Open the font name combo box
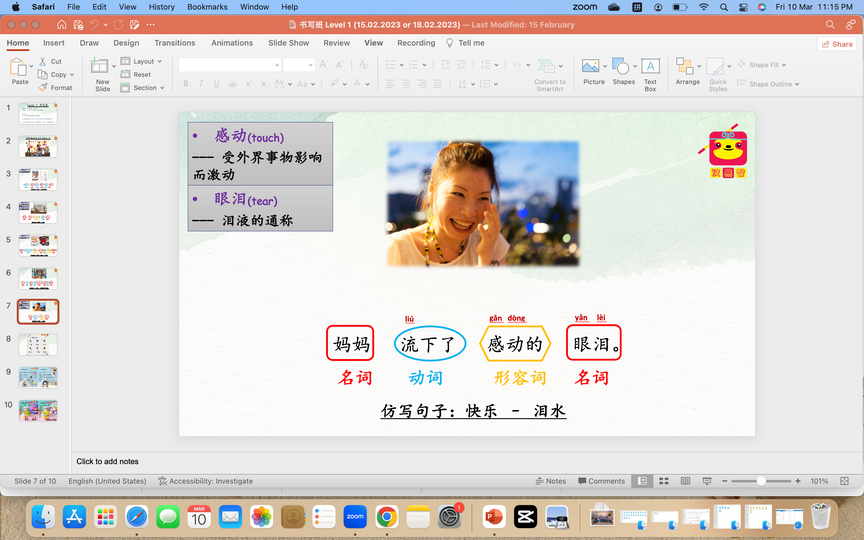 (230, 65)
